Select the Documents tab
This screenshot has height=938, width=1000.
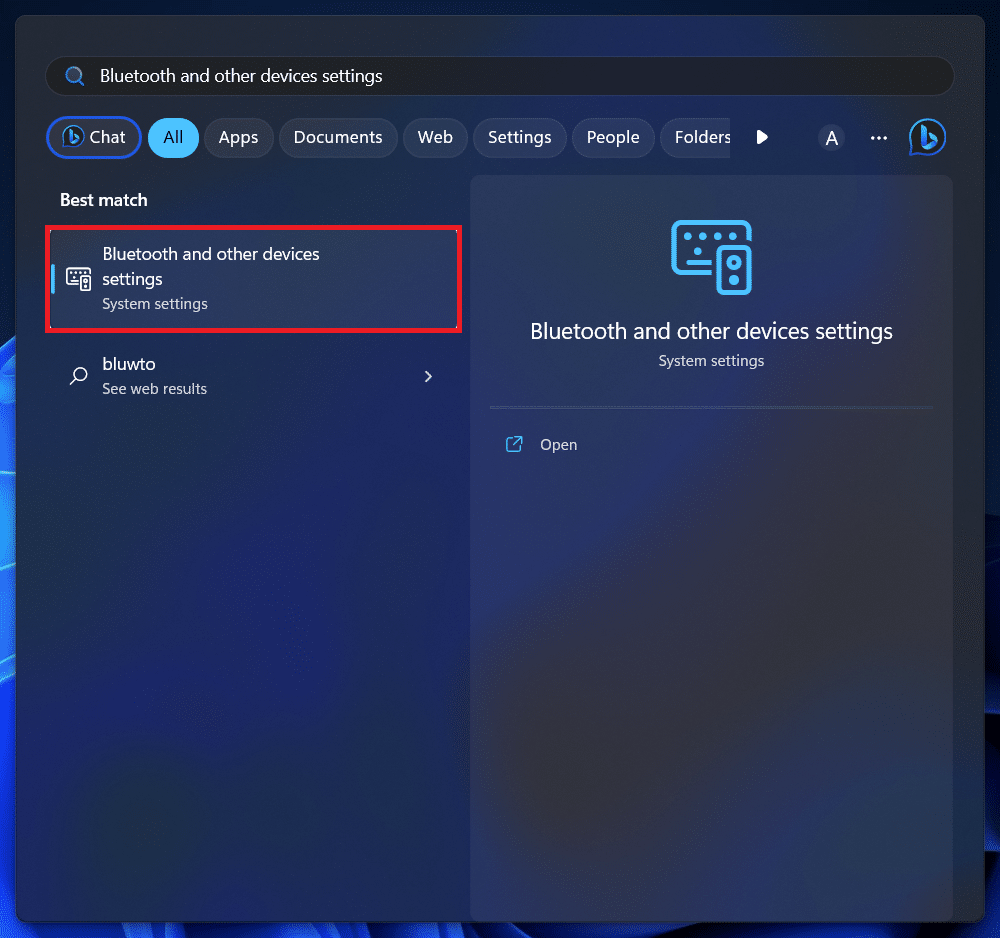(338, 138)
